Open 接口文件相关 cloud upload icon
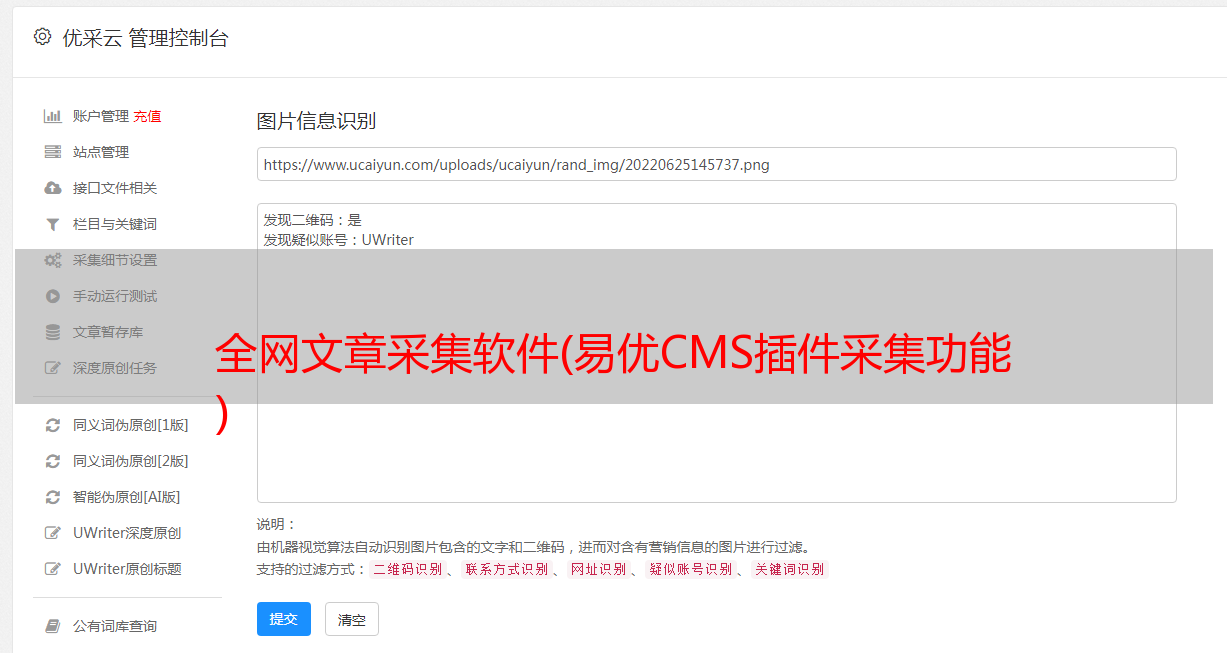 coord(53,188)
